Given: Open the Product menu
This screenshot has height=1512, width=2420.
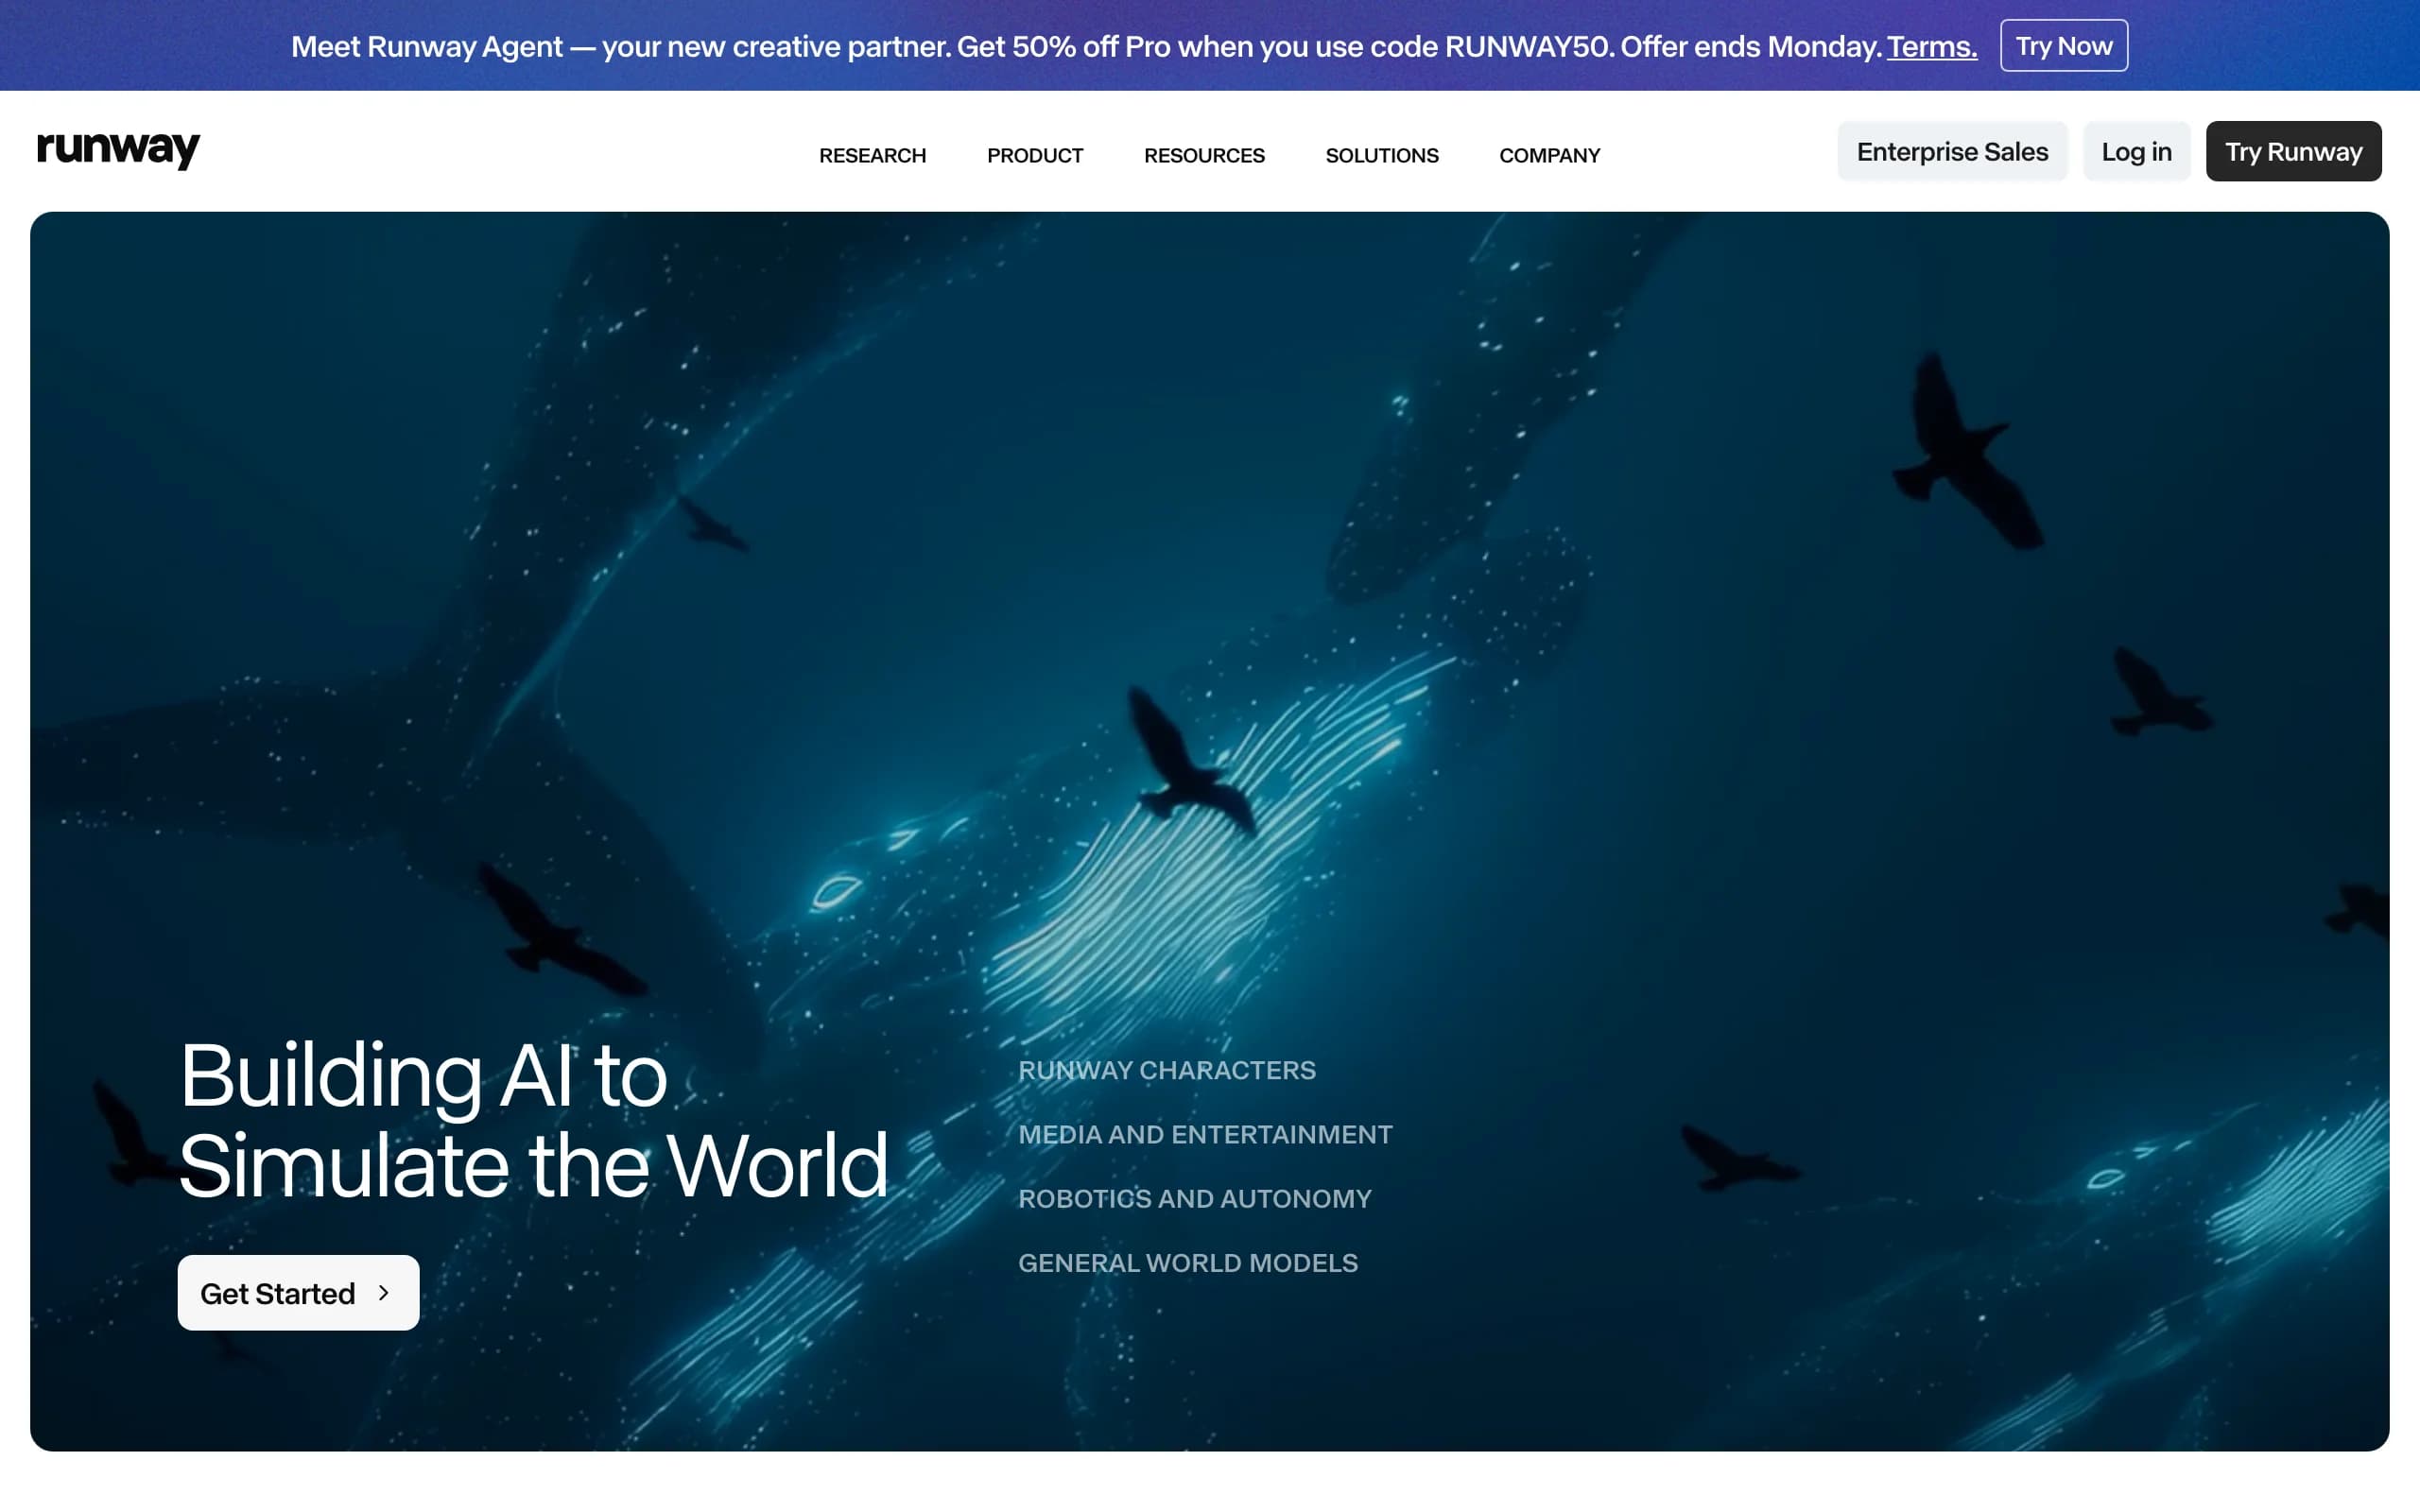Looking at the screenshot, I should 1035,155.
